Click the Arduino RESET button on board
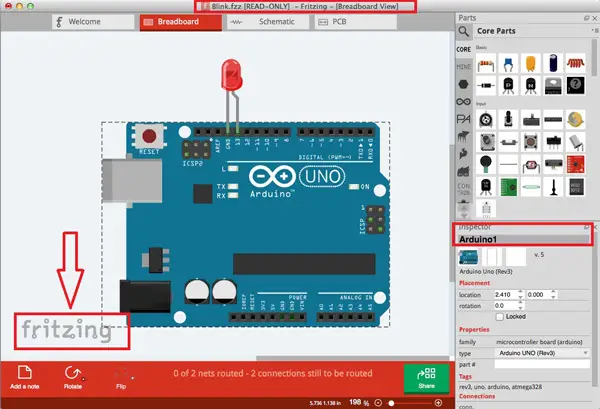 149,136
